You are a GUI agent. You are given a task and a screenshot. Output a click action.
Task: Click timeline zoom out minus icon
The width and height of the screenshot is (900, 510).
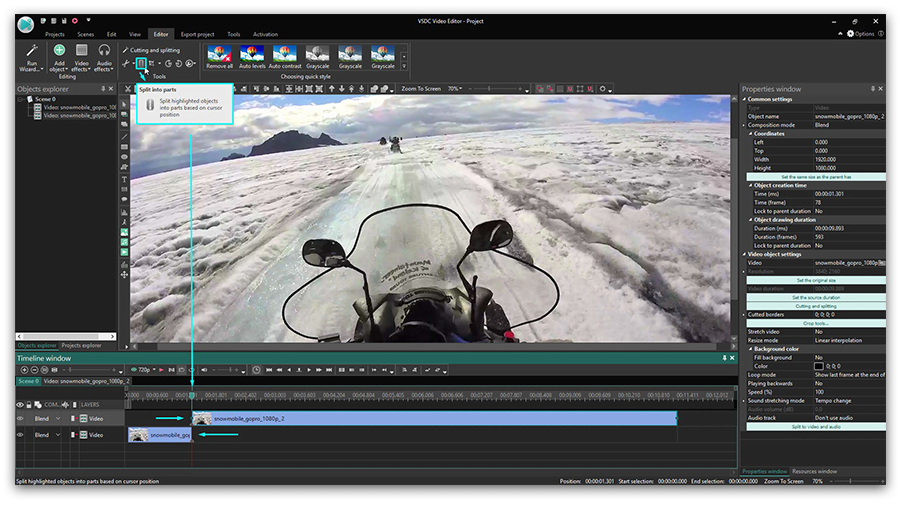[34, 370]
